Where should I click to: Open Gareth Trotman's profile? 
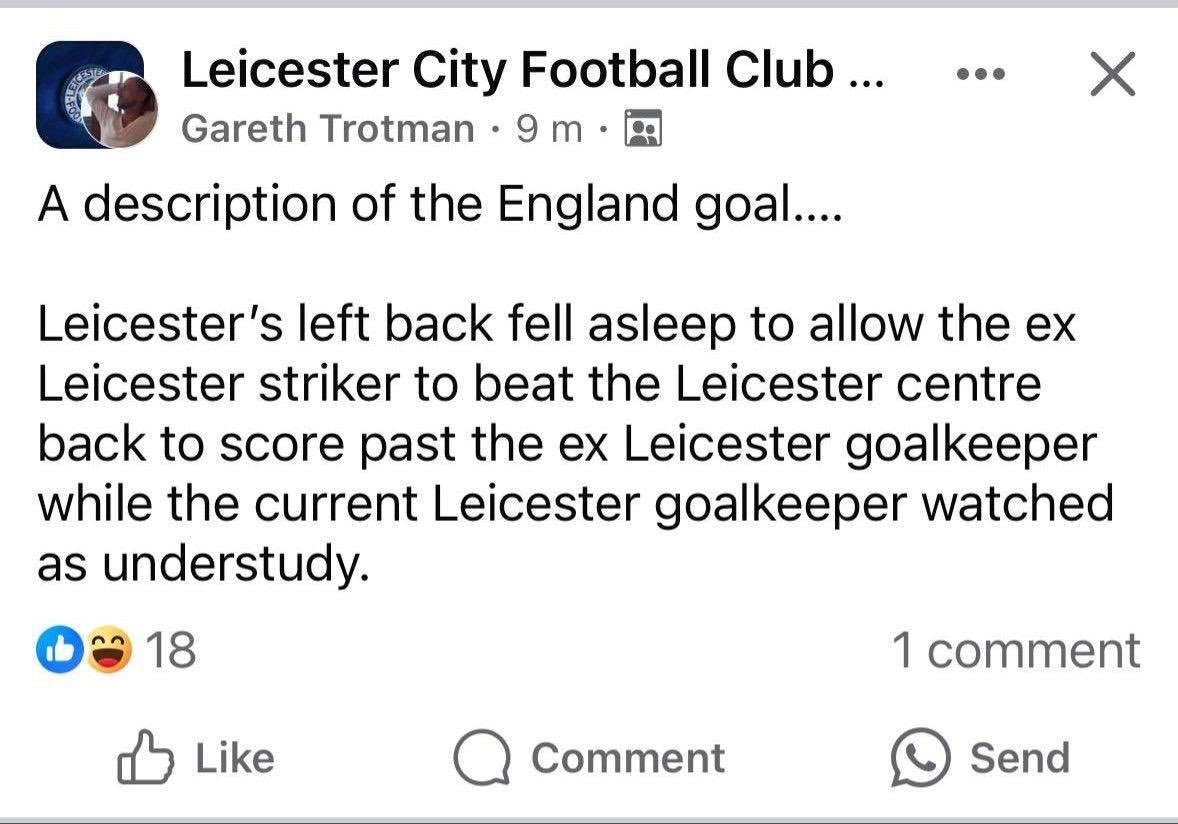(328, 128)
